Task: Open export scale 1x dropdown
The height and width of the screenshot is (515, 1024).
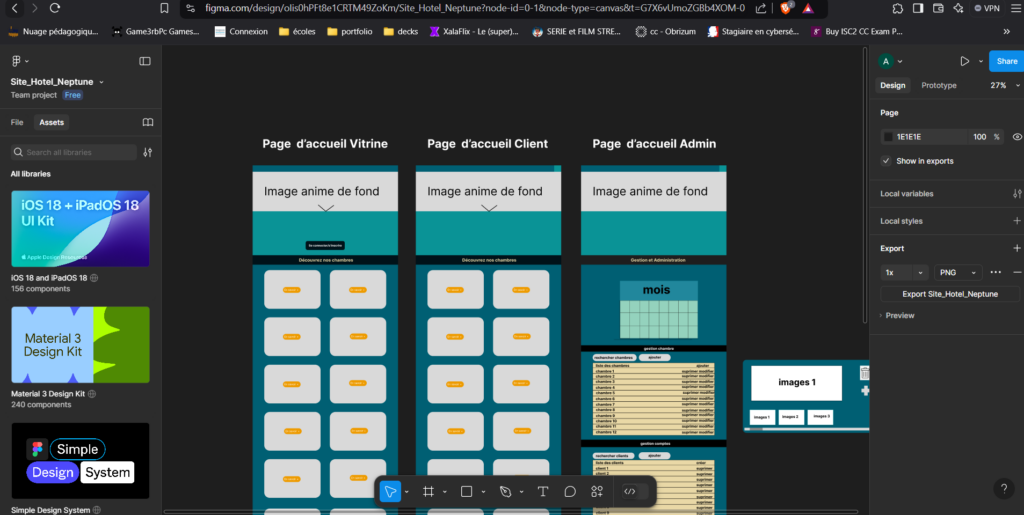Action: [x=904, y=272]
